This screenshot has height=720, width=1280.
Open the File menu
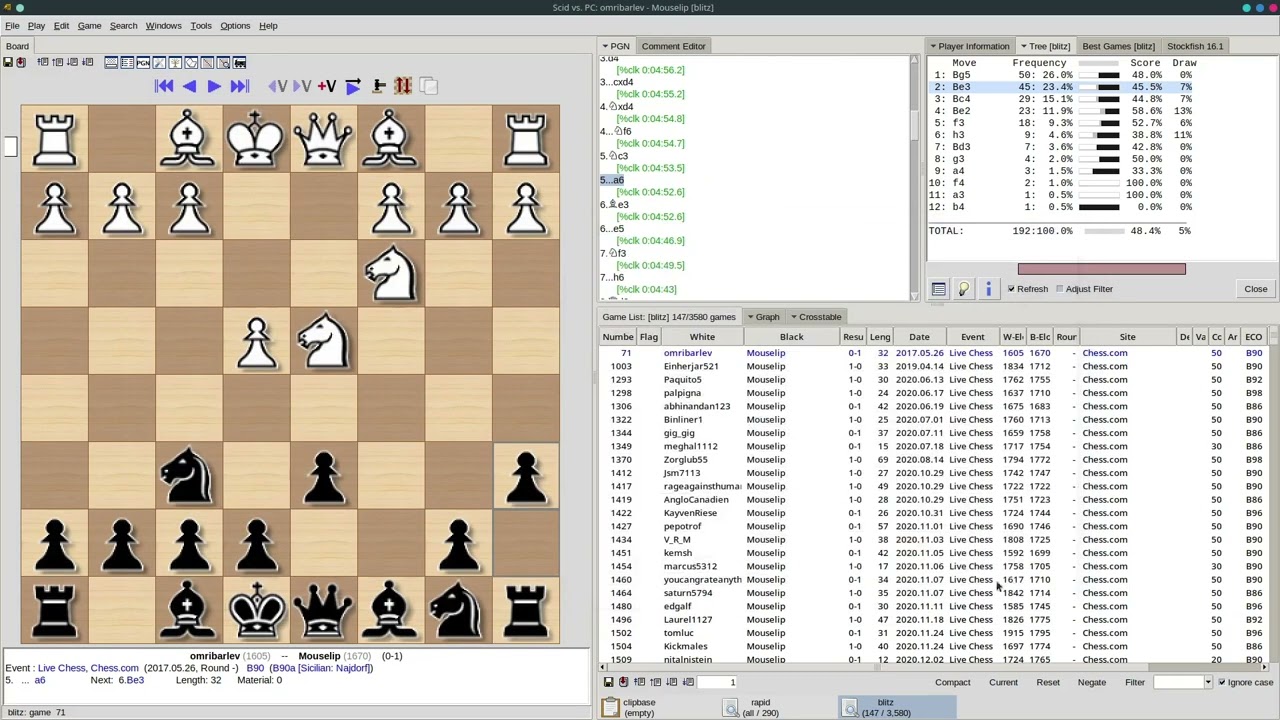(x=12, y=26)
